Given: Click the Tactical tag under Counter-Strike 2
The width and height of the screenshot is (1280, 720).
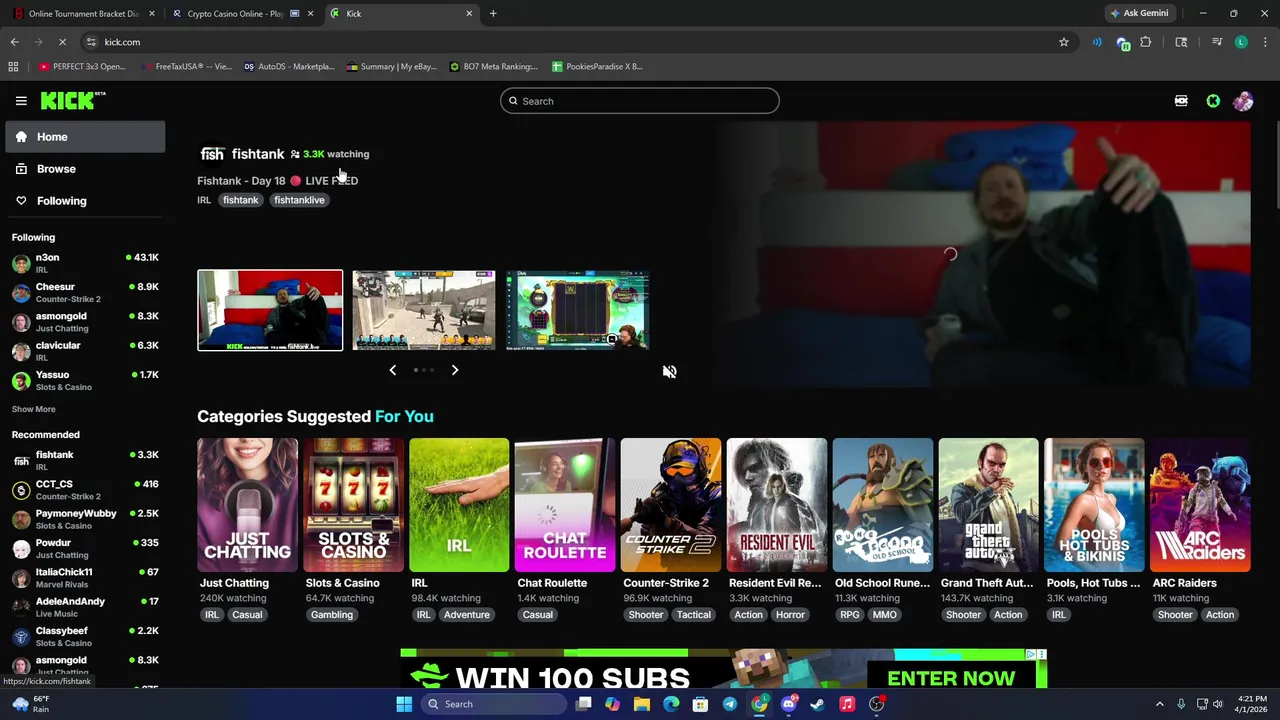Looking at the screenshot, I should 693,615.
